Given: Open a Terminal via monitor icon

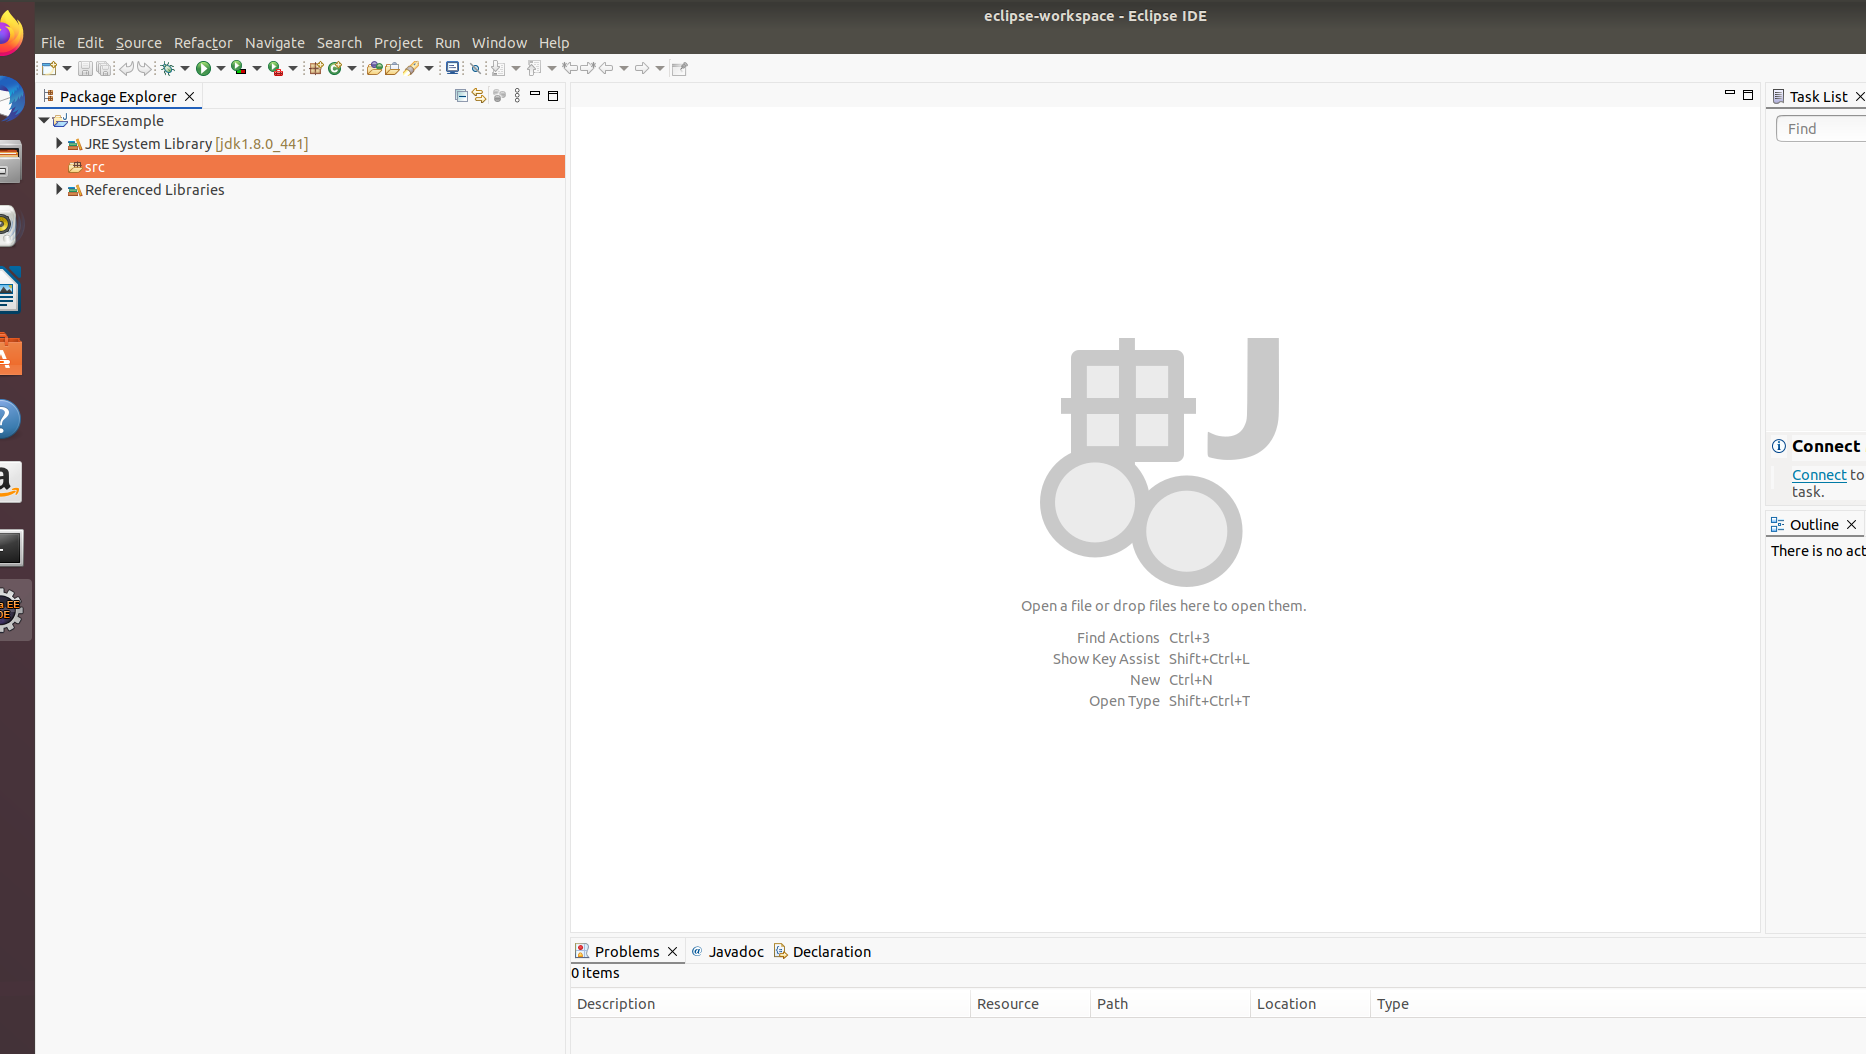Looking at the screenshot, I should pos(453,68).
